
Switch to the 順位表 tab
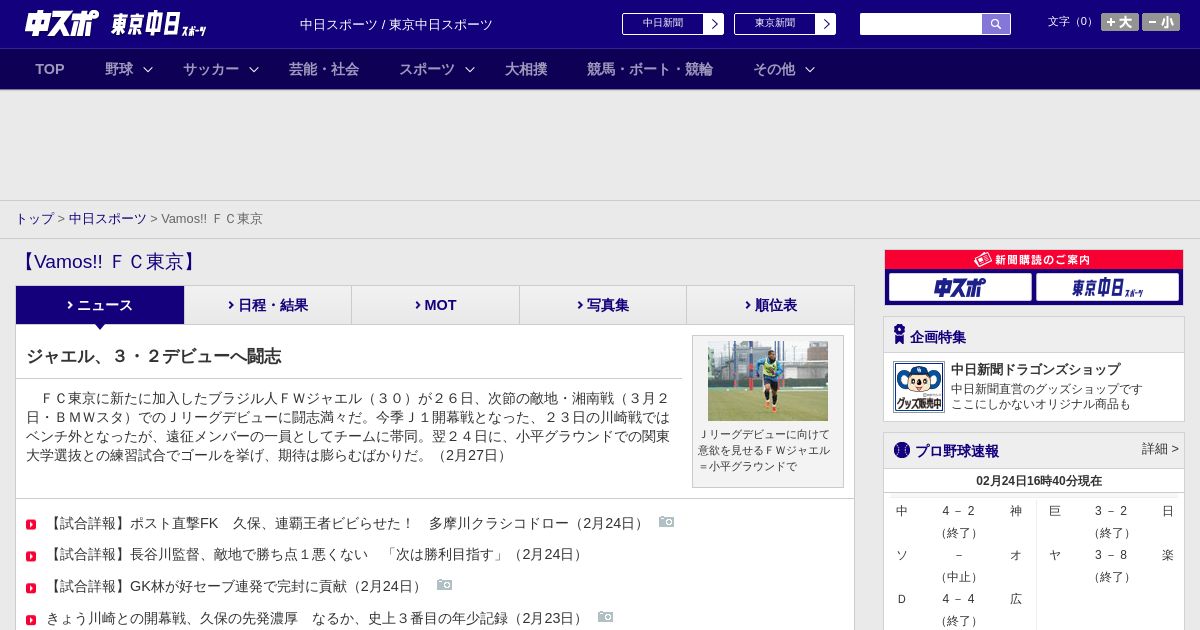point(770,305)
